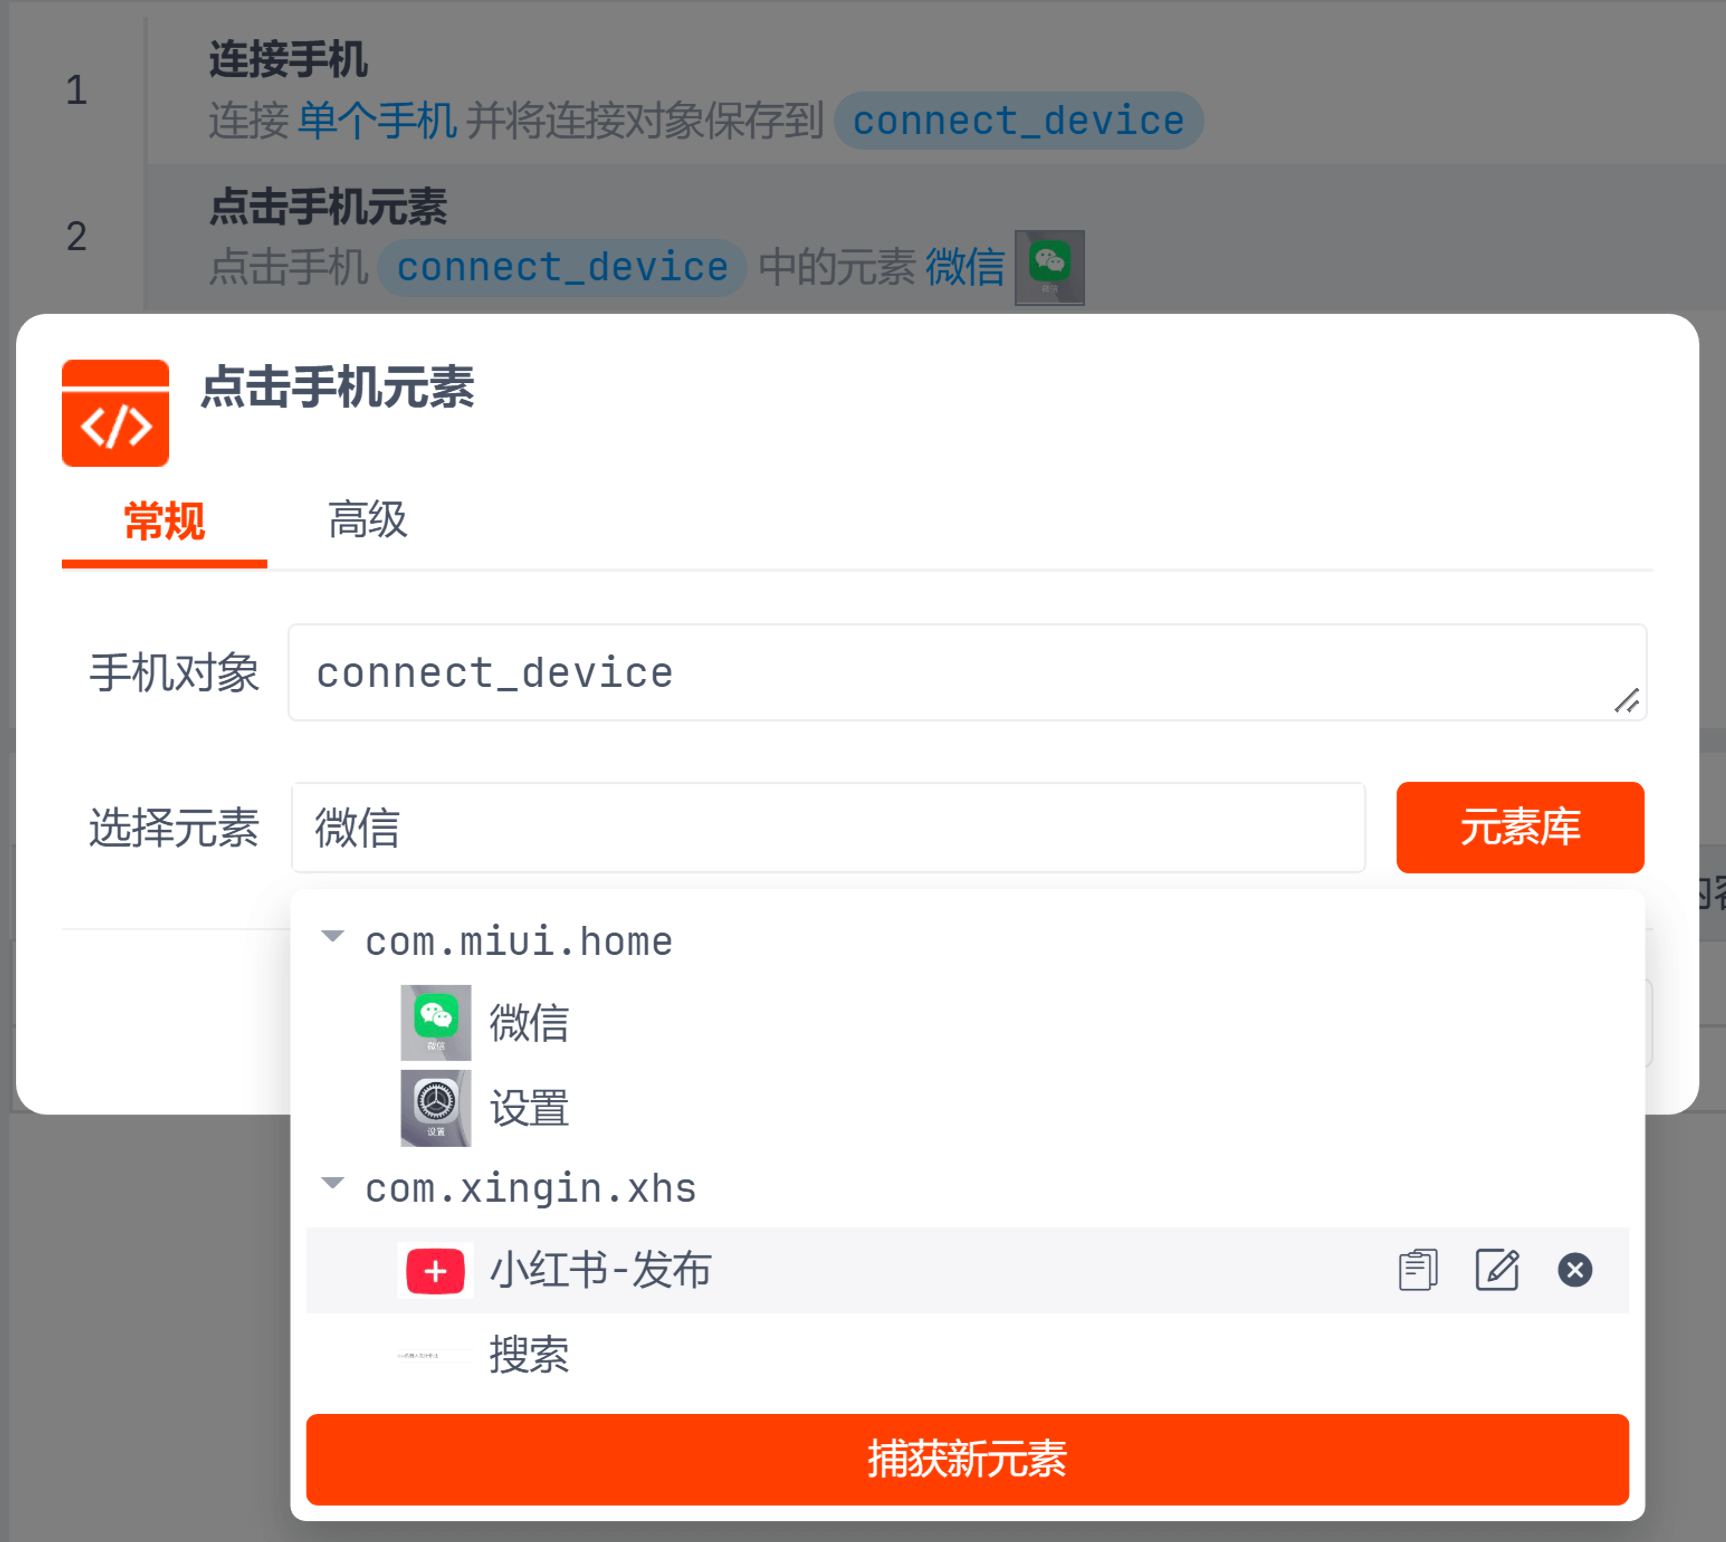The height and width of the screenshot is (1542, 1726).
Task: Click 单个手机 link in step 1
Action: coord(377,121)
